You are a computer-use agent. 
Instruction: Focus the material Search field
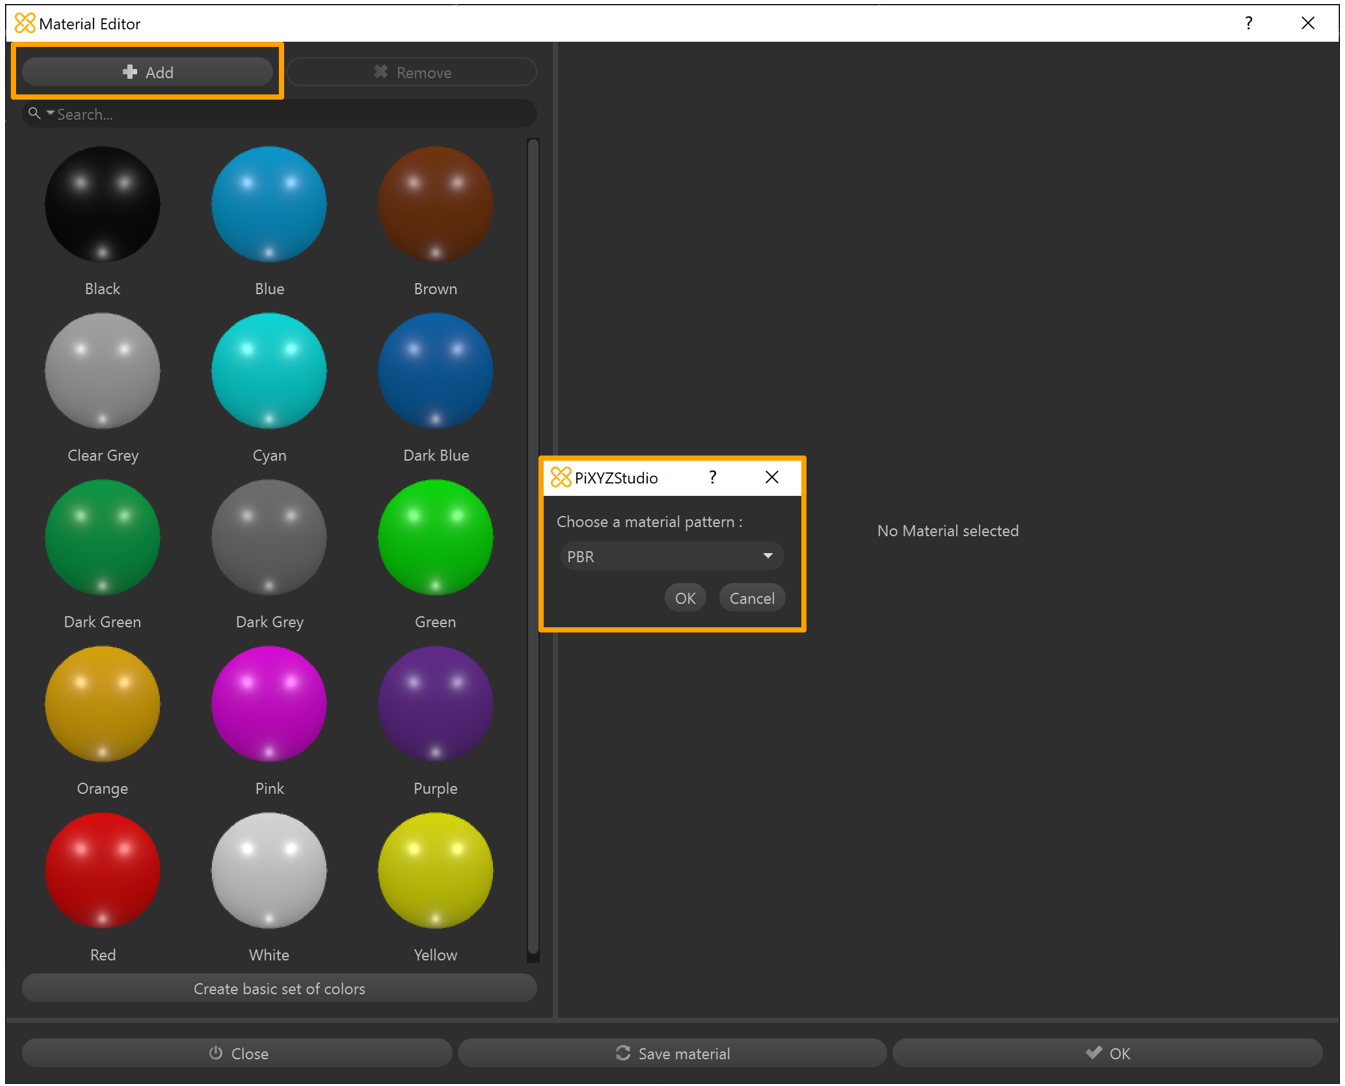click(280, 114)
